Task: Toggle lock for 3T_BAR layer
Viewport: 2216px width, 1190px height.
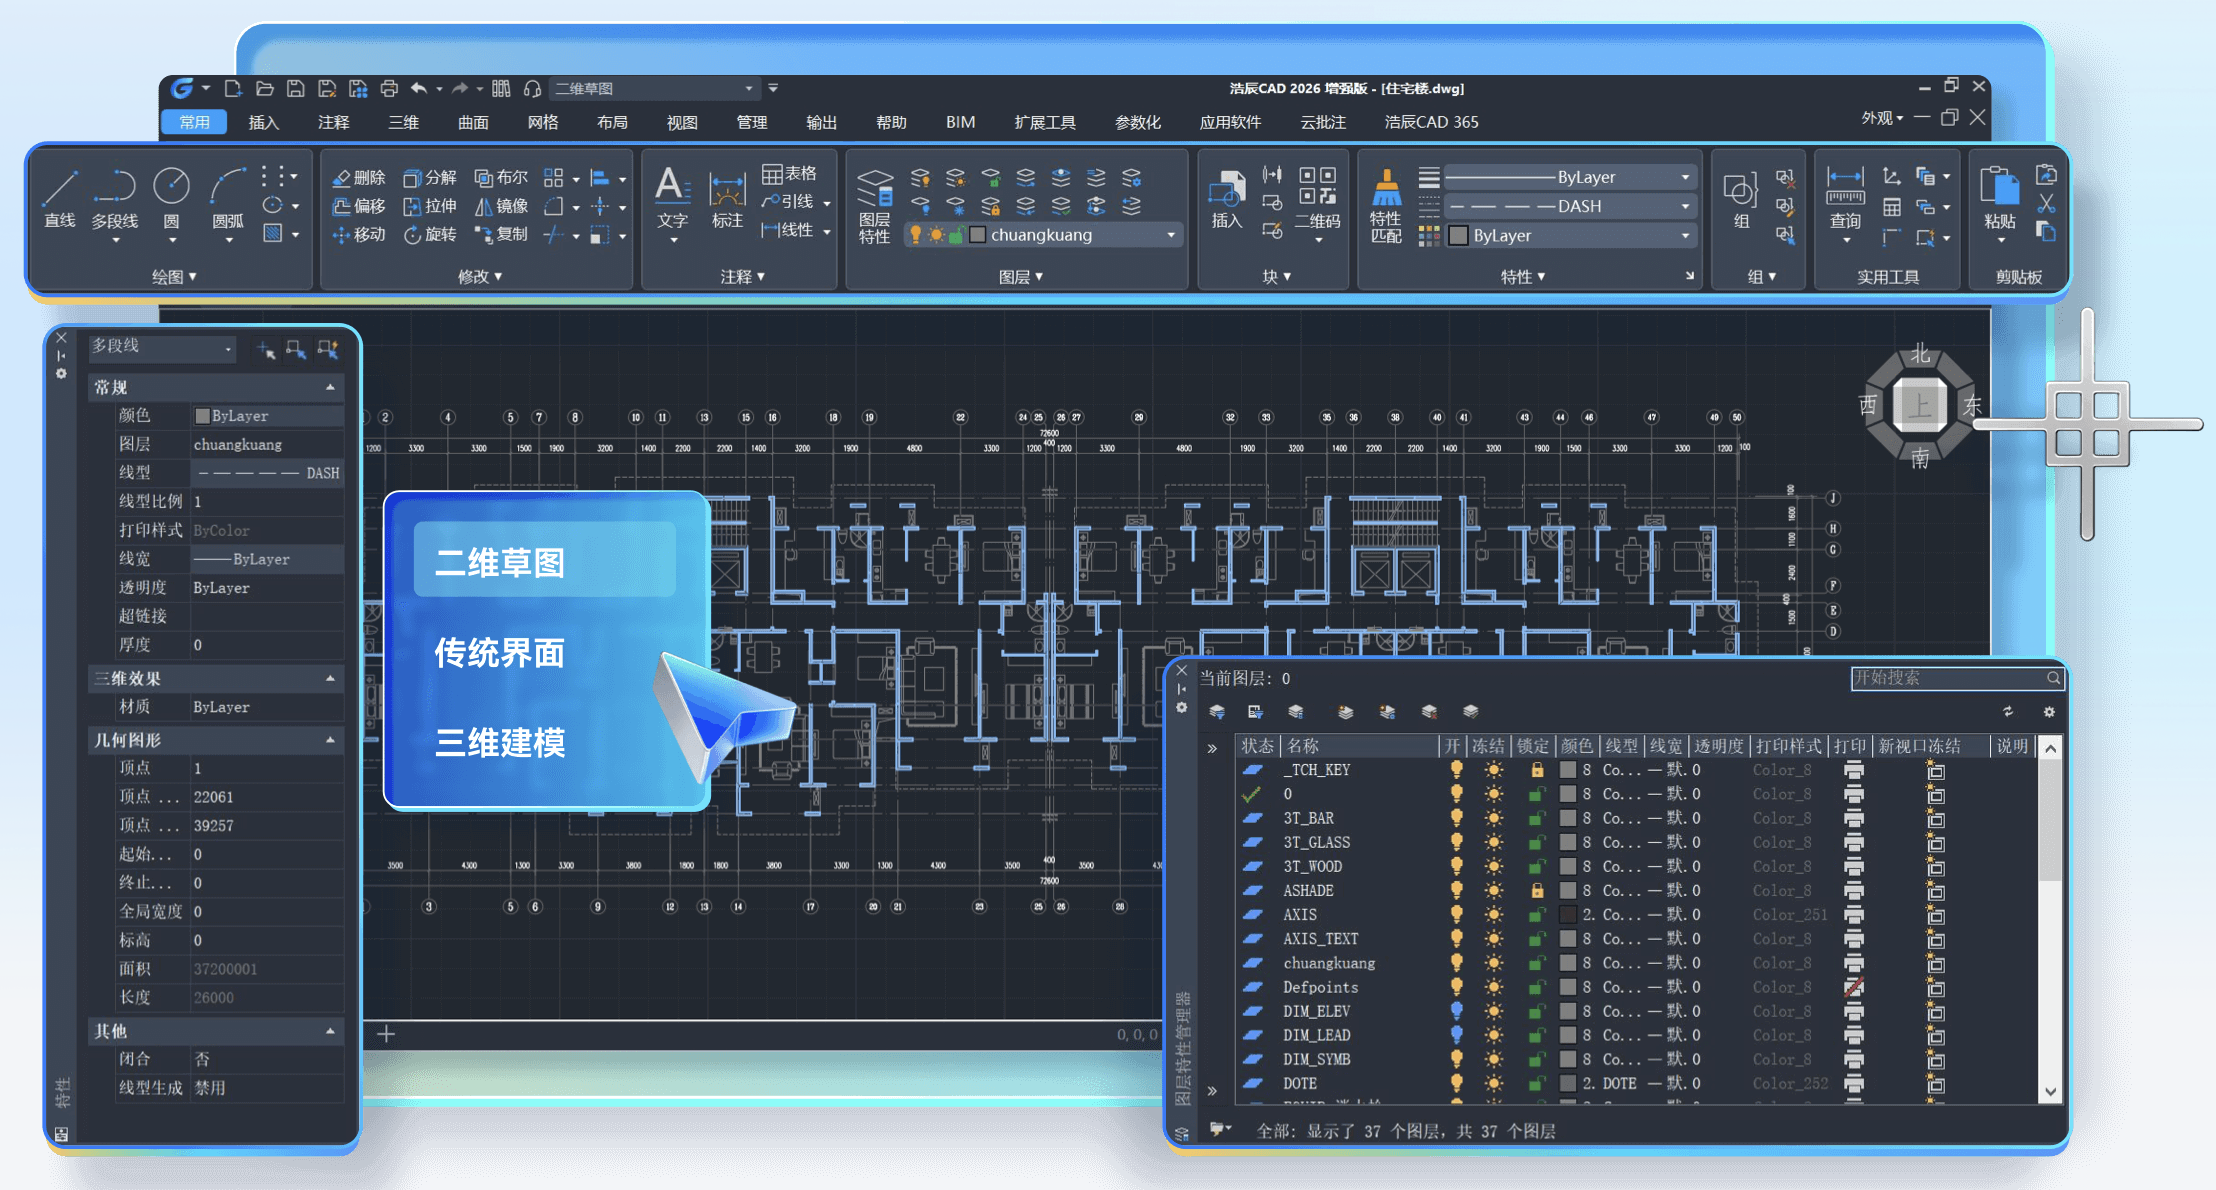Action: 1537,818
